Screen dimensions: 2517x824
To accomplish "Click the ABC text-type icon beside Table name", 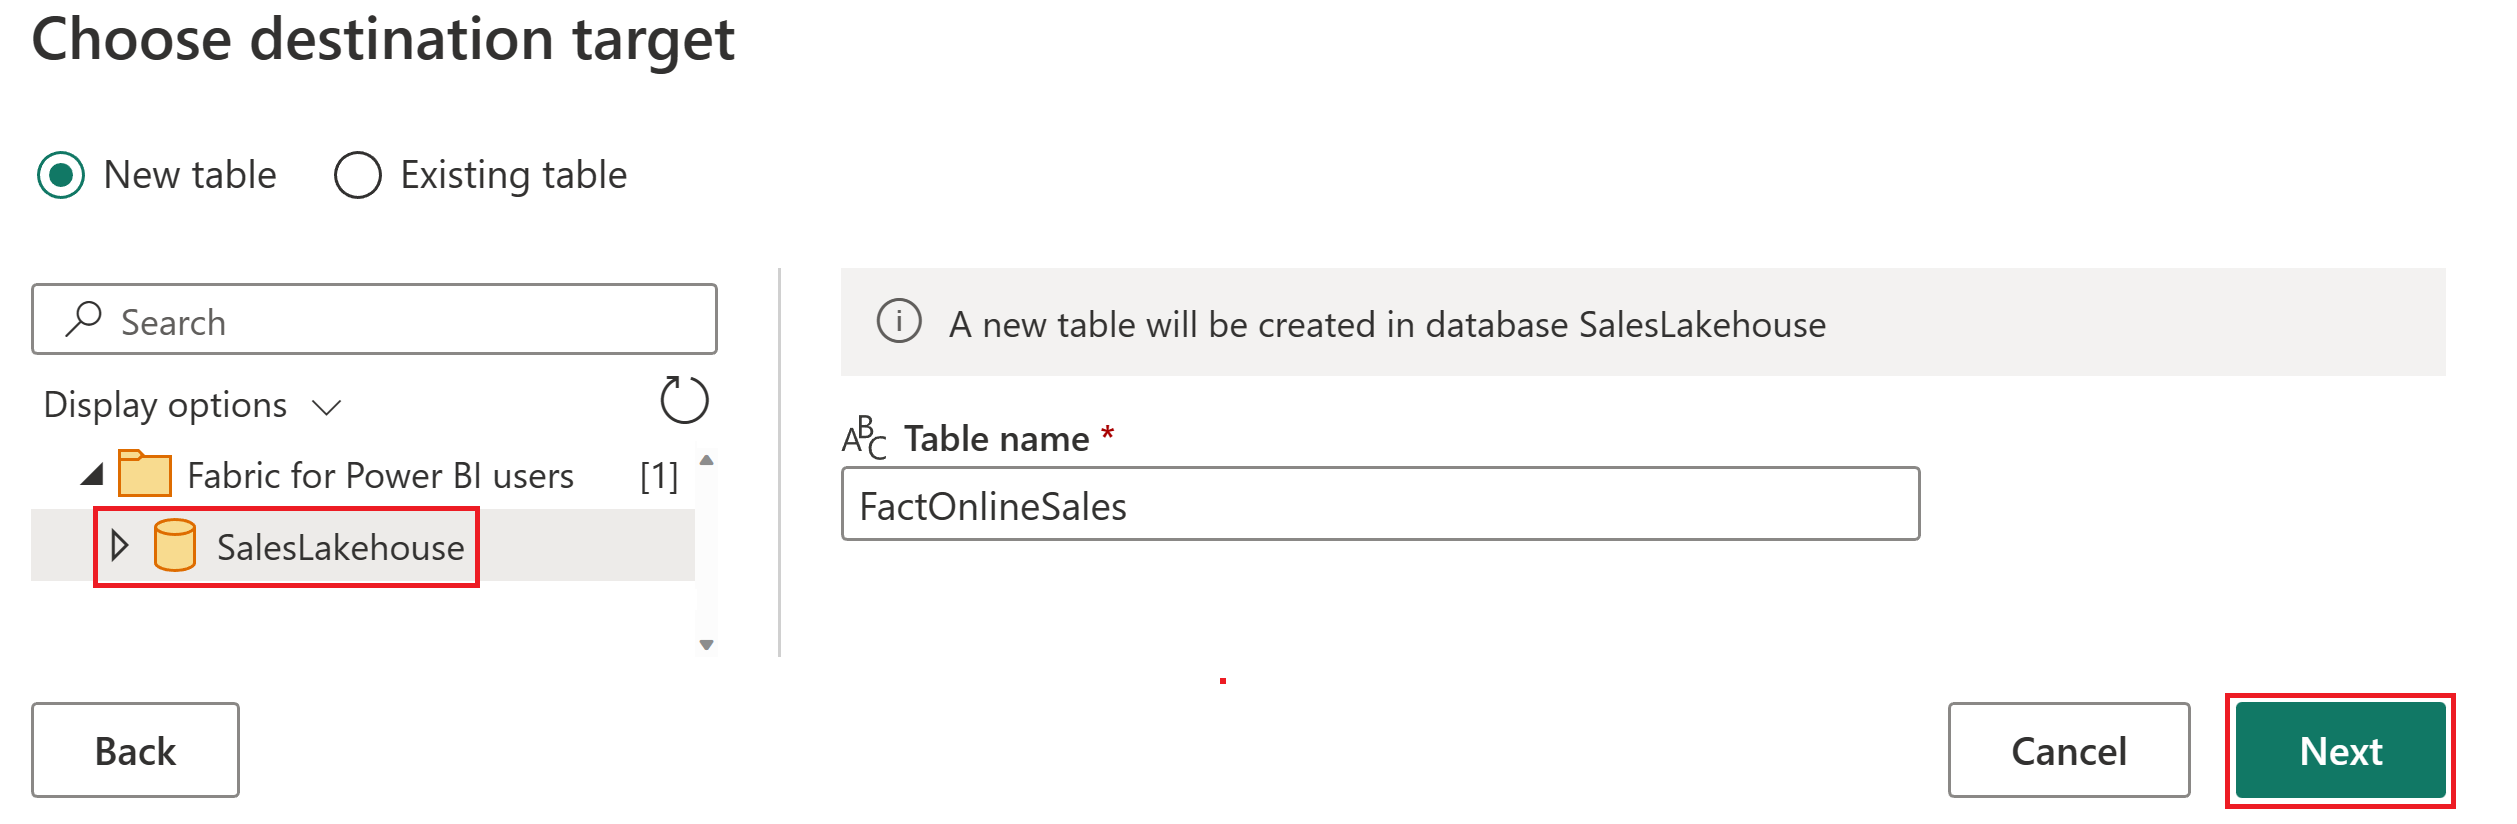I will 864,438.
